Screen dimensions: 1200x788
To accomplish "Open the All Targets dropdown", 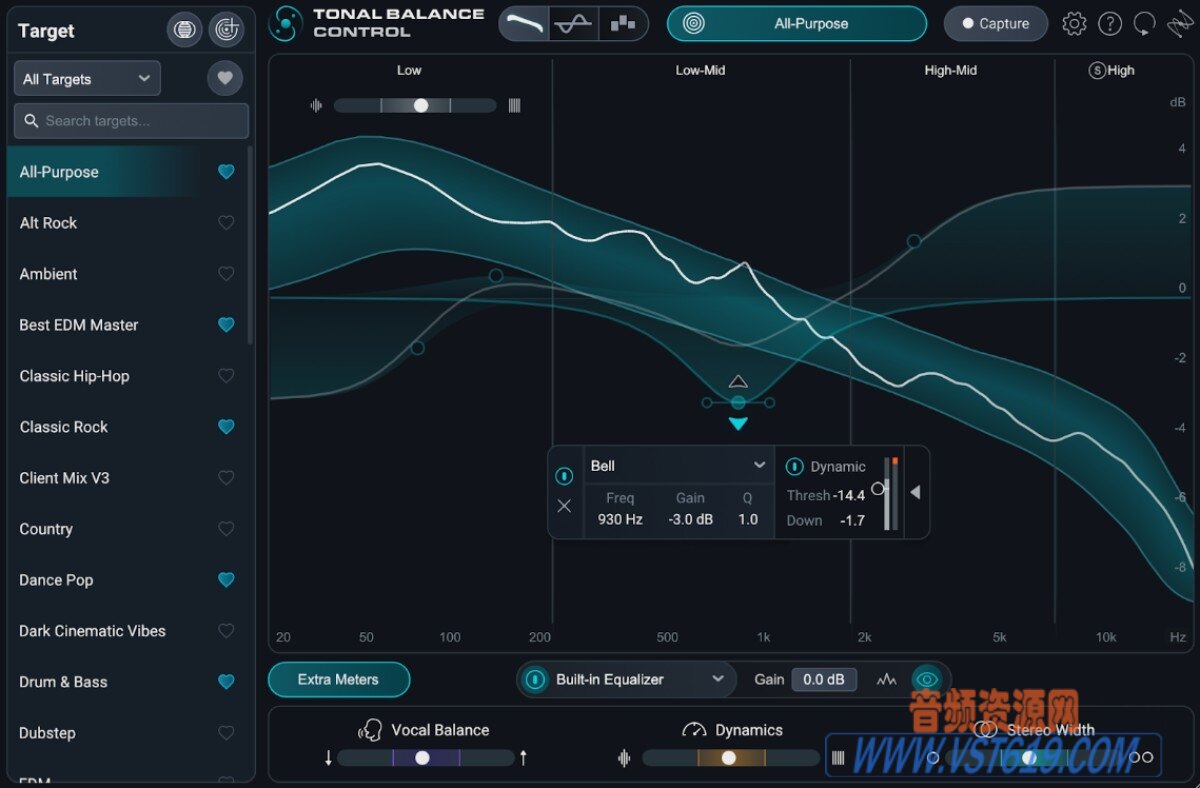I will (x=86, y=77).
